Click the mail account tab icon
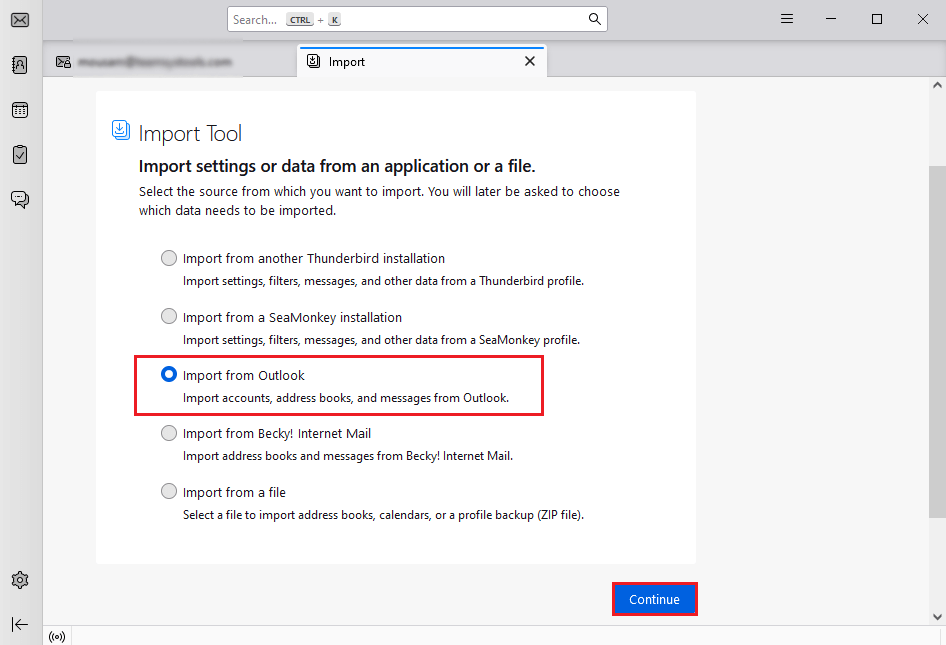Viewport: 946px width, 645px height. tap(63, 62)
